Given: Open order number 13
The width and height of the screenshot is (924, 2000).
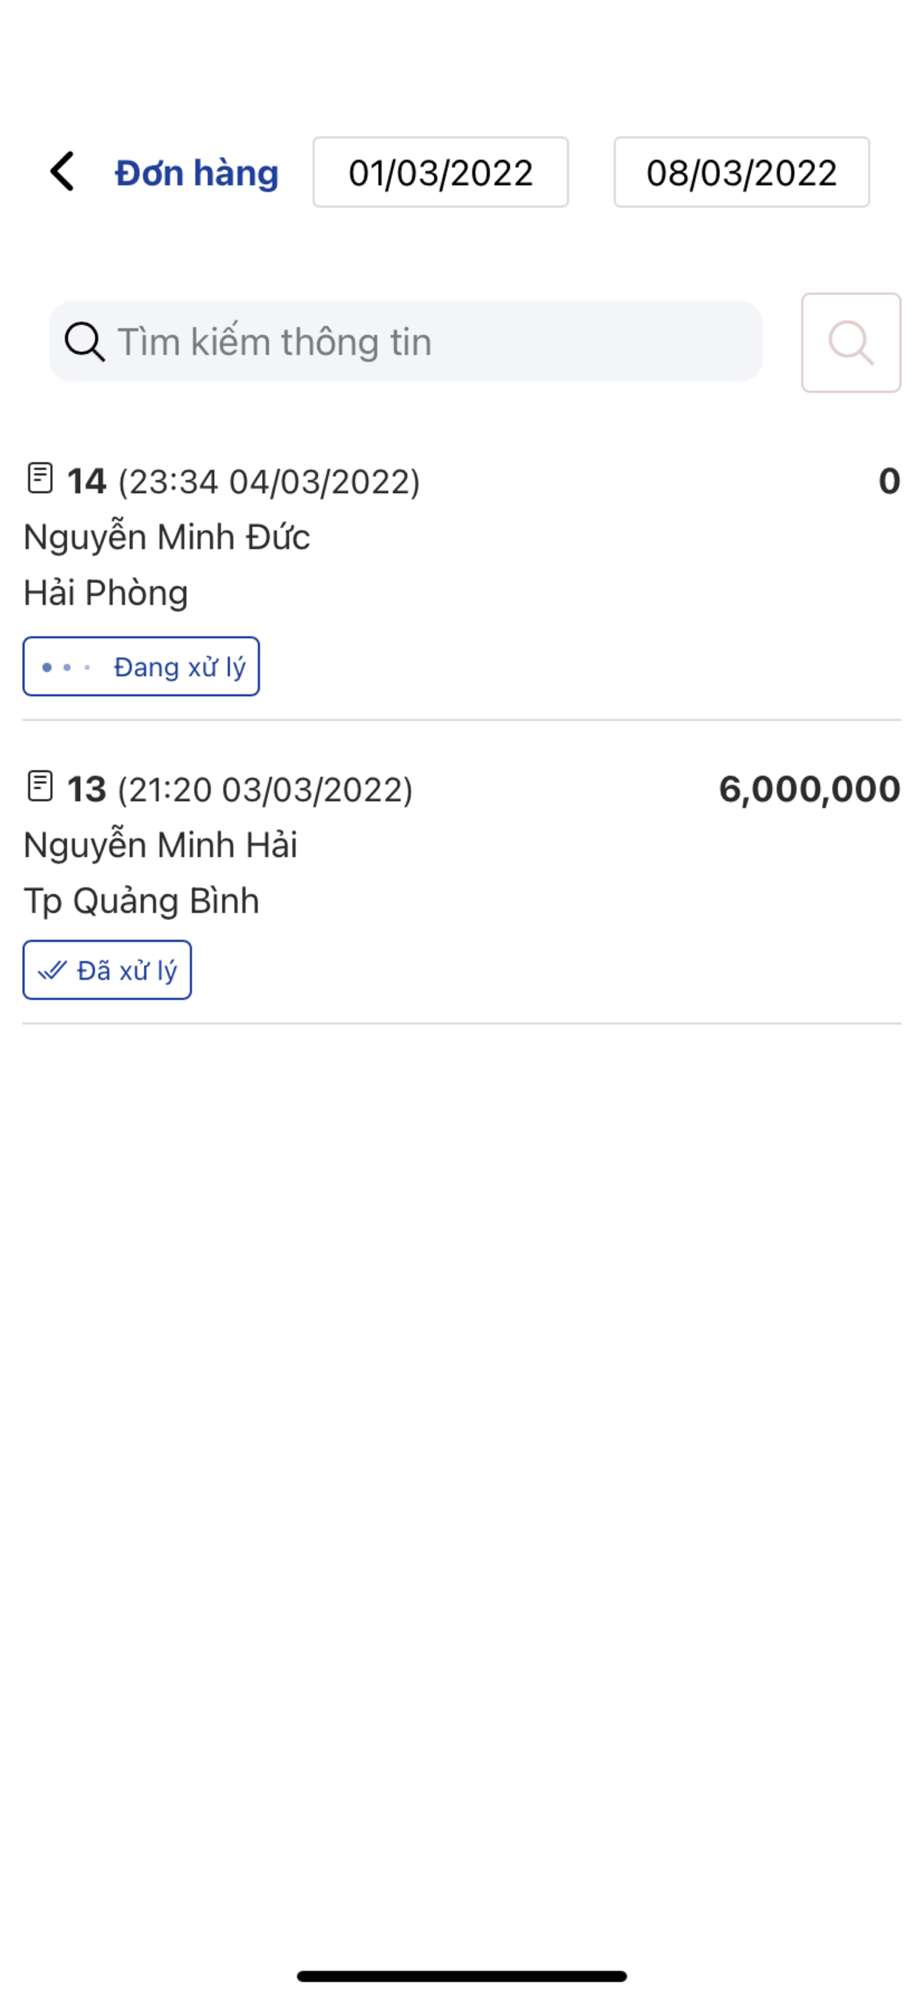Looking at the screenshot, I should click(87, 789).
